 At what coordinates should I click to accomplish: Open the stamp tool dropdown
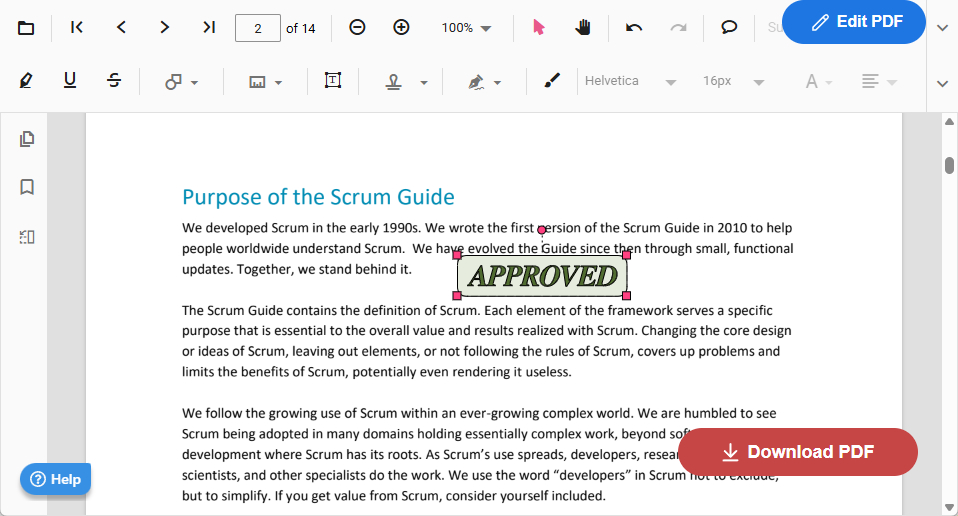pos(423,82)
